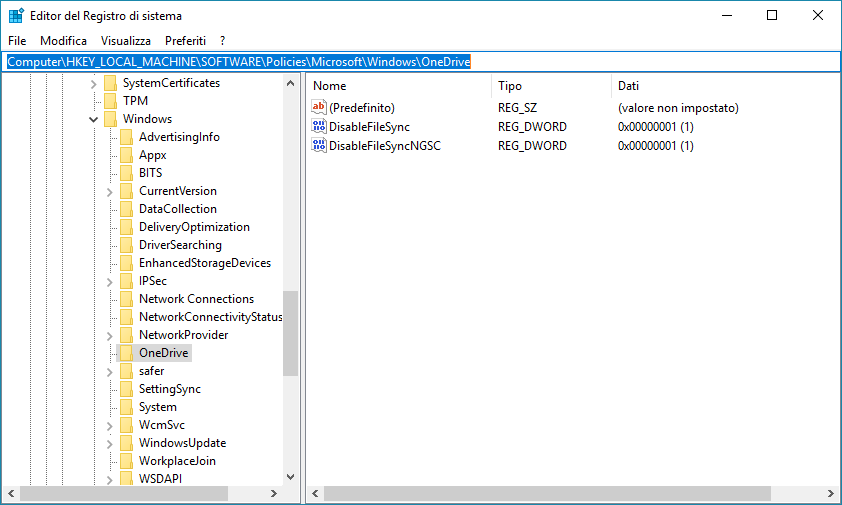Click the tree pane horizontal scrollbar thumb
The width and height of the screenshot is (842, 505).
pos(124,493)
